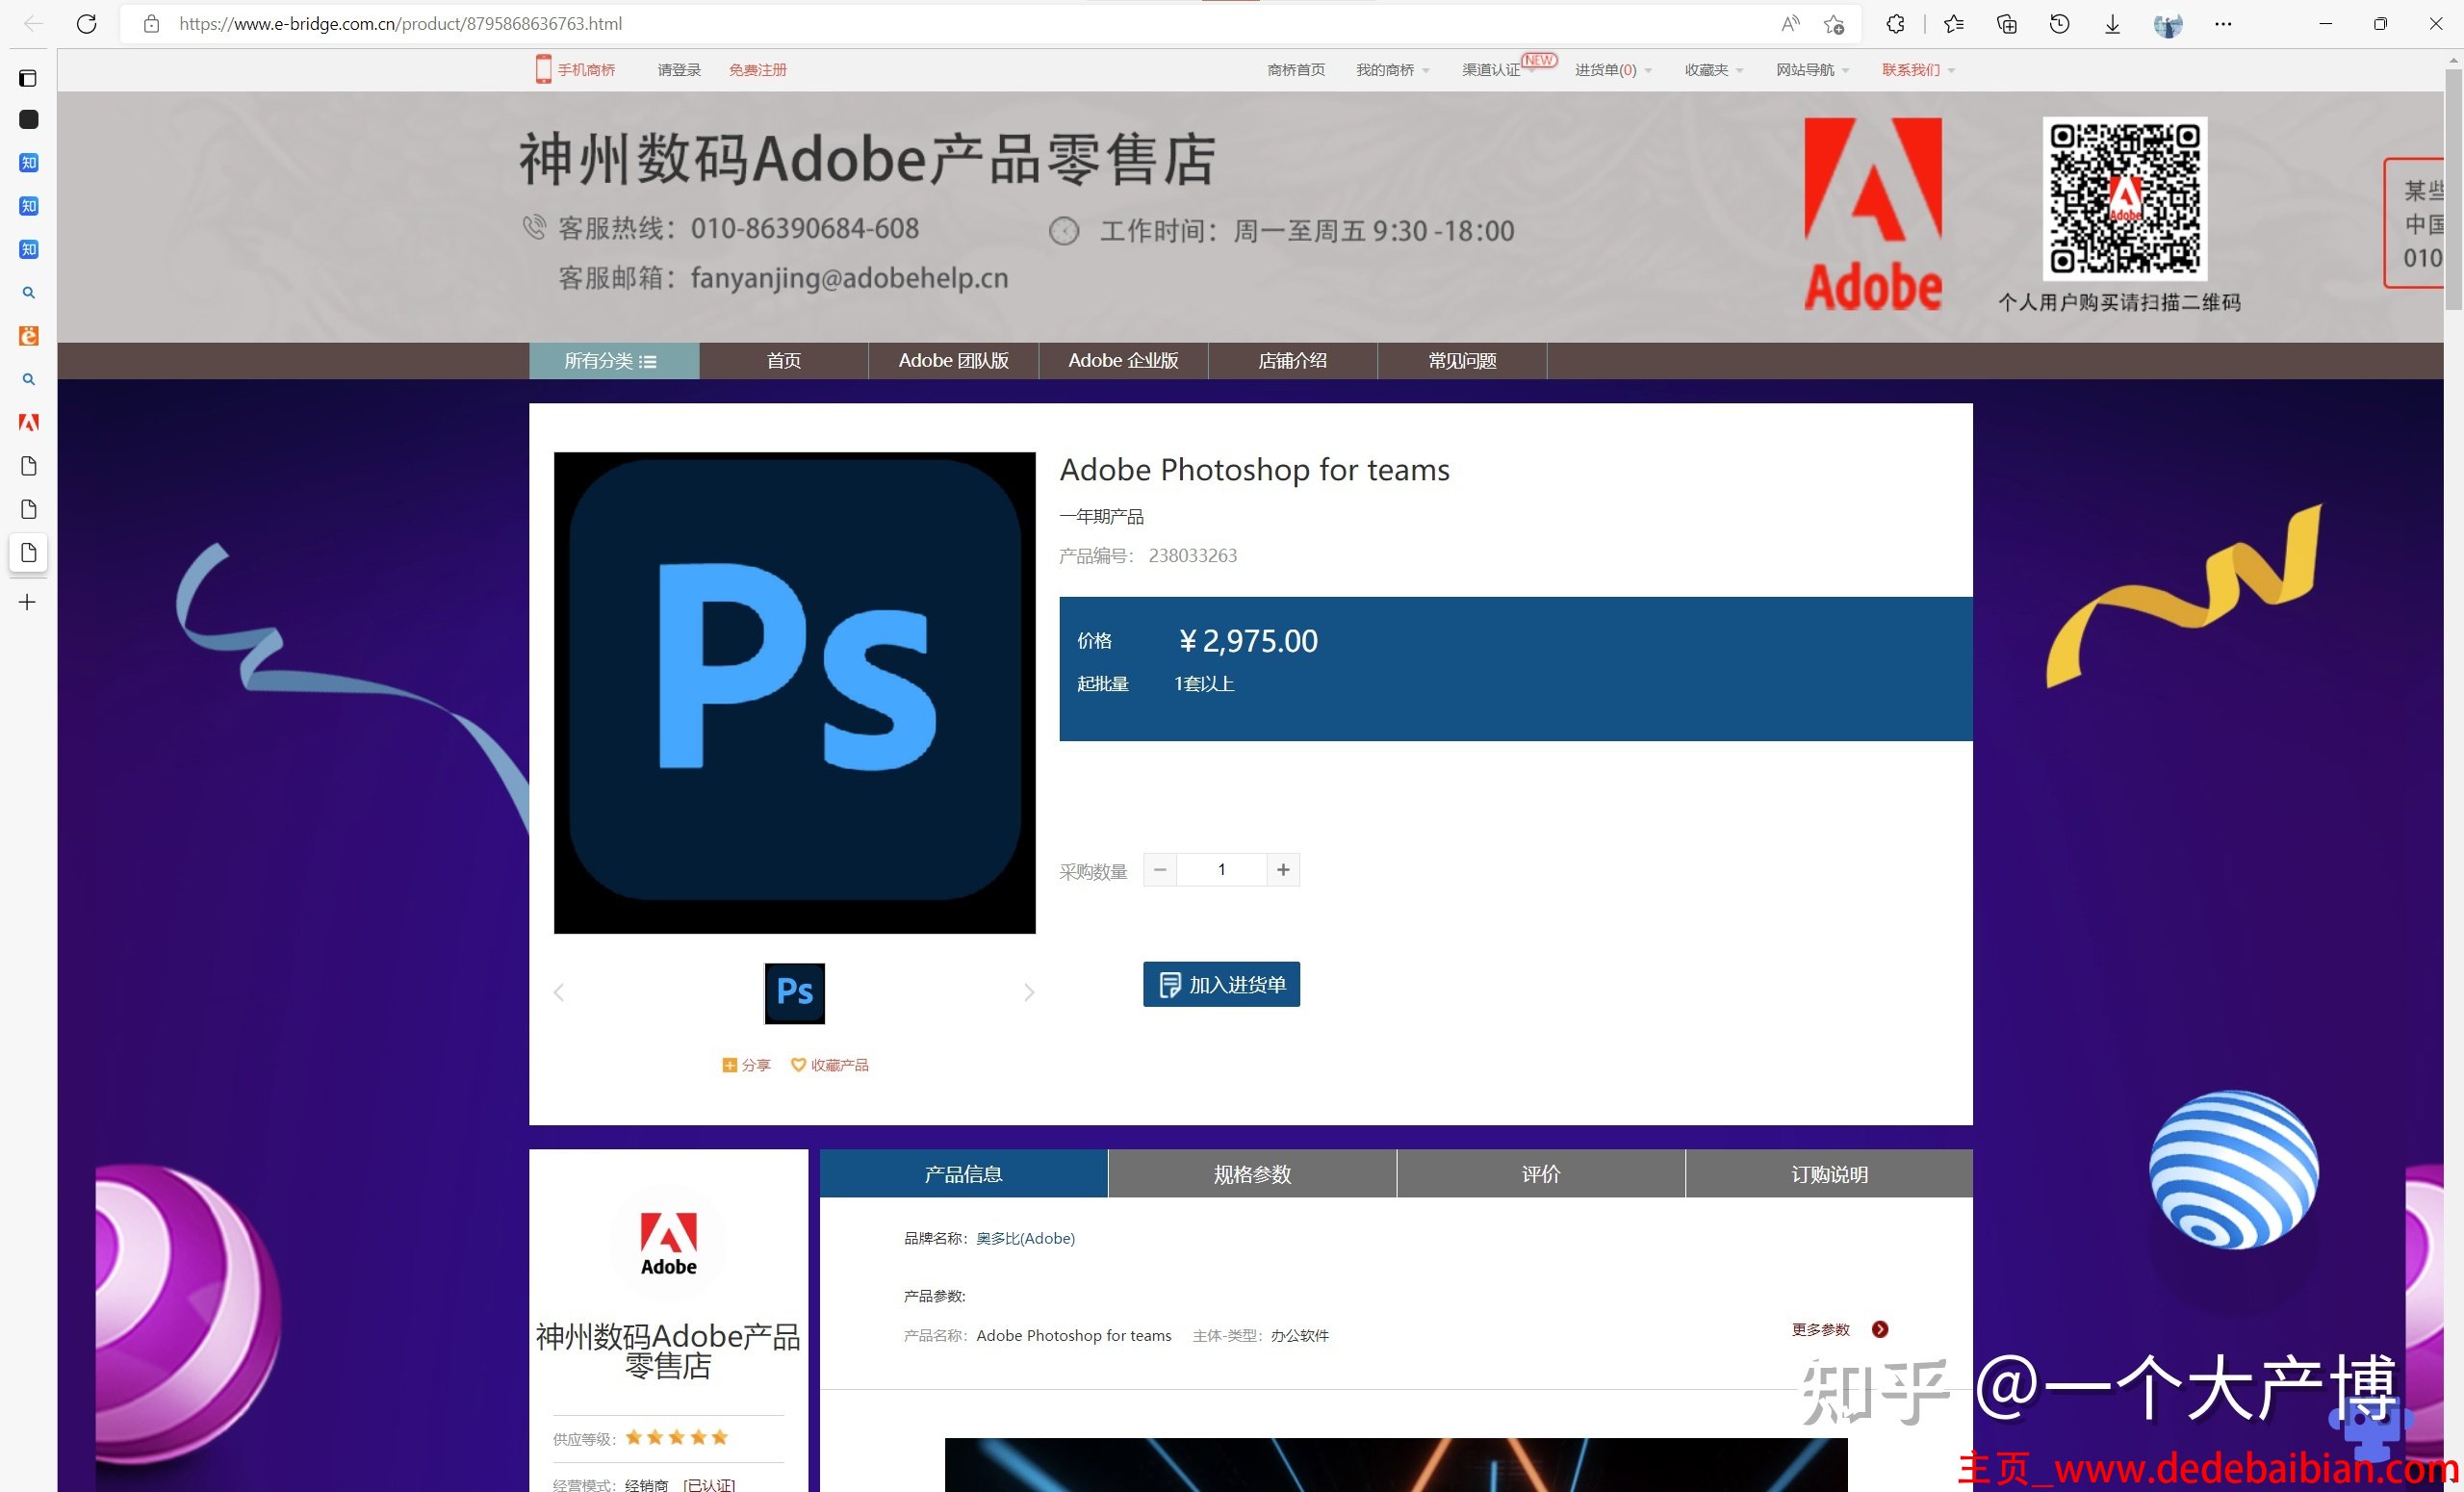Expand the 进货单(0) dropdown
Screen dimensions: 2464x1492
pos(1613,70)
